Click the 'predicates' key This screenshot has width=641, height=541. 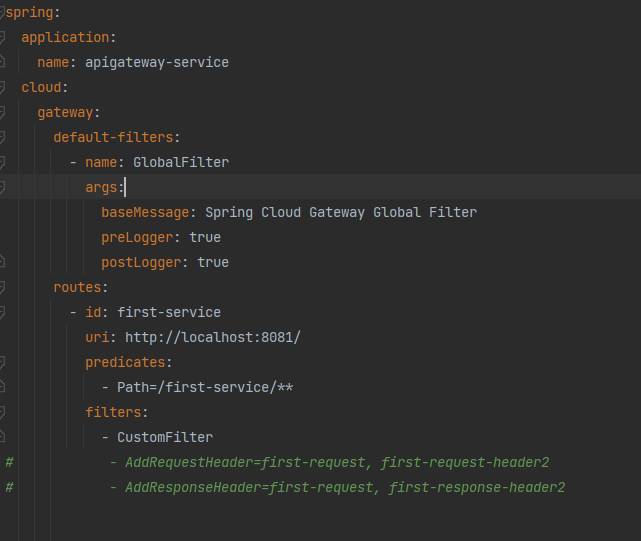point(126,362)
